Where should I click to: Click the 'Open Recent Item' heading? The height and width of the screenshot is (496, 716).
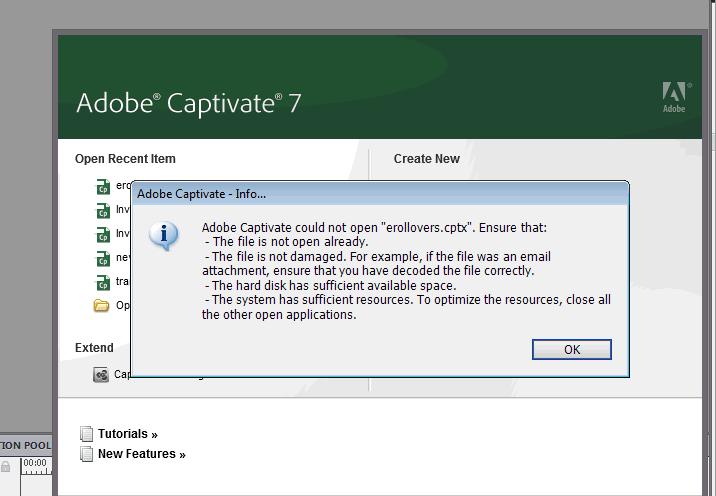pyautogui.click(x=125, y=158)
